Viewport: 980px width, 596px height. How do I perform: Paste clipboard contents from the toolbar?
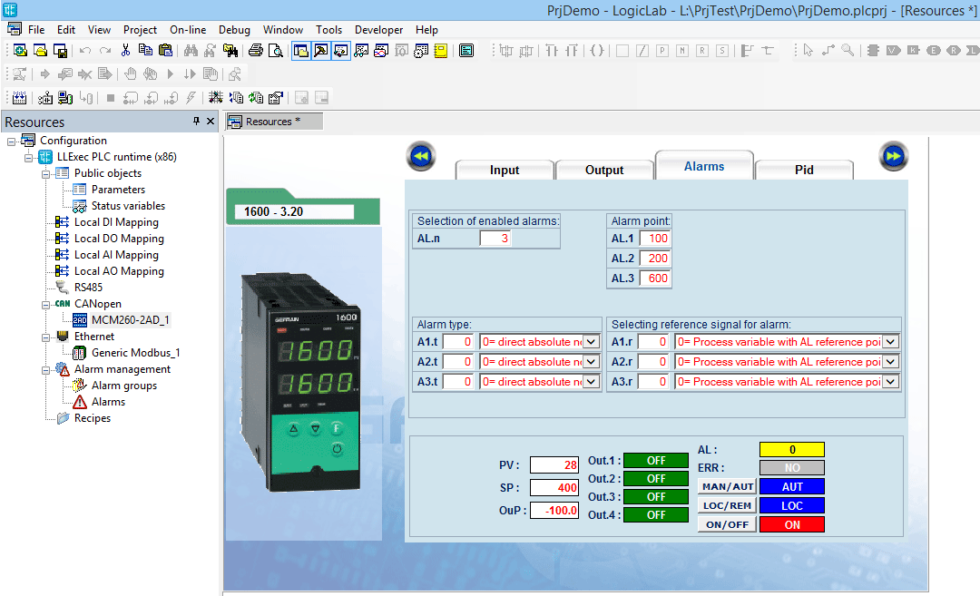tap(165, 51)
